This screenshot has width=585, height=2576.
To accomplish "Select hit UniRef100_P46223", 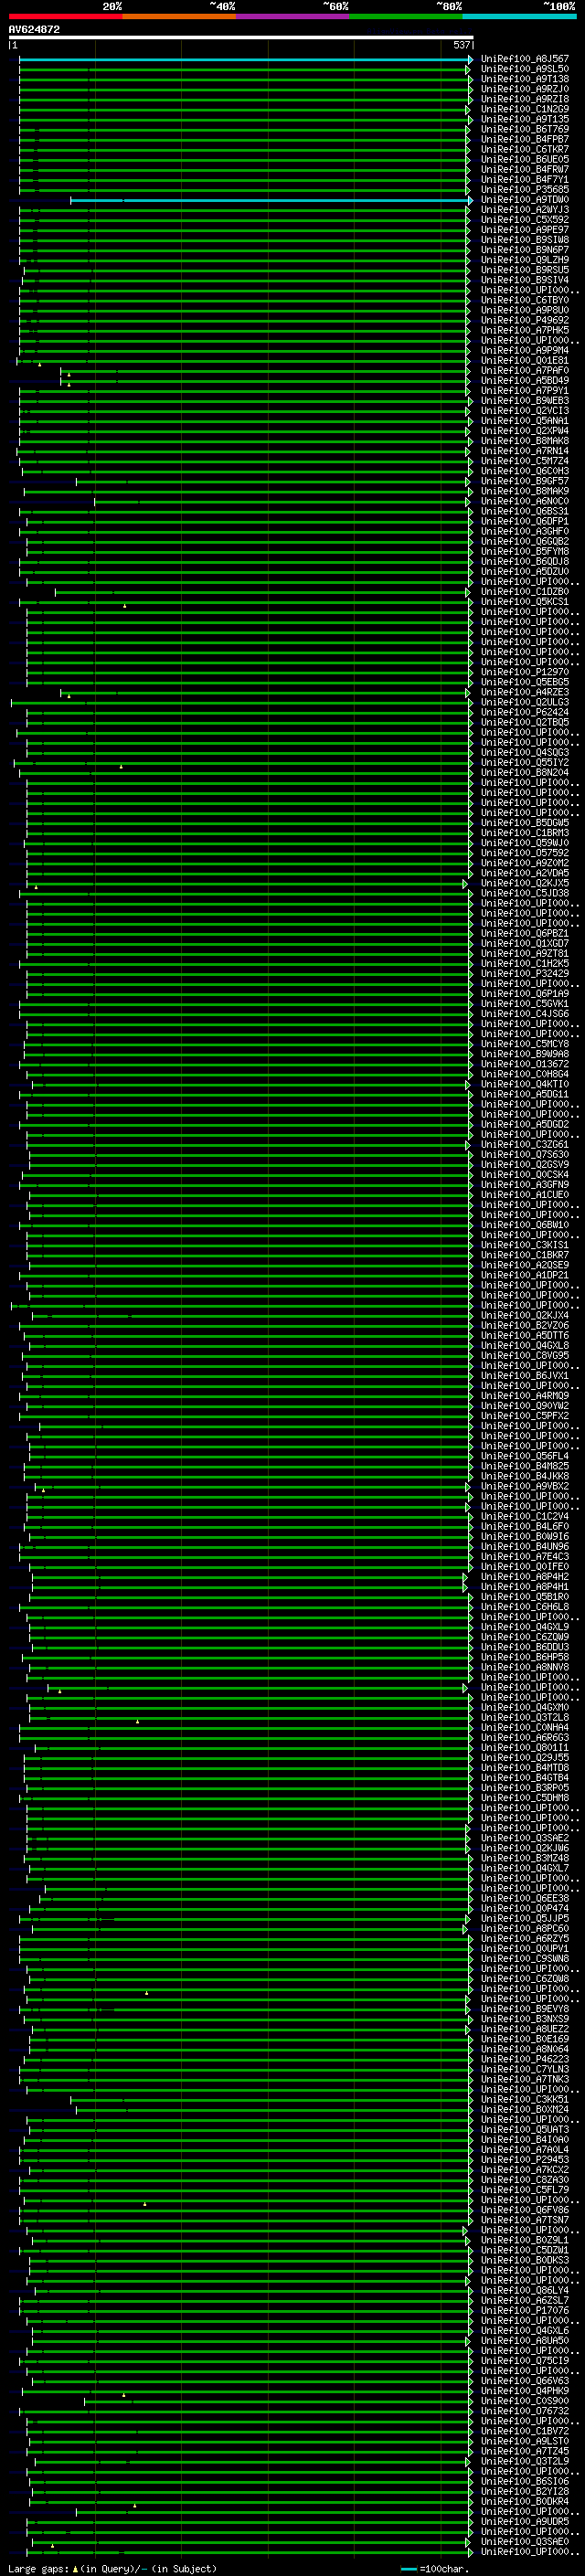I will click(x=525, y=2060).
